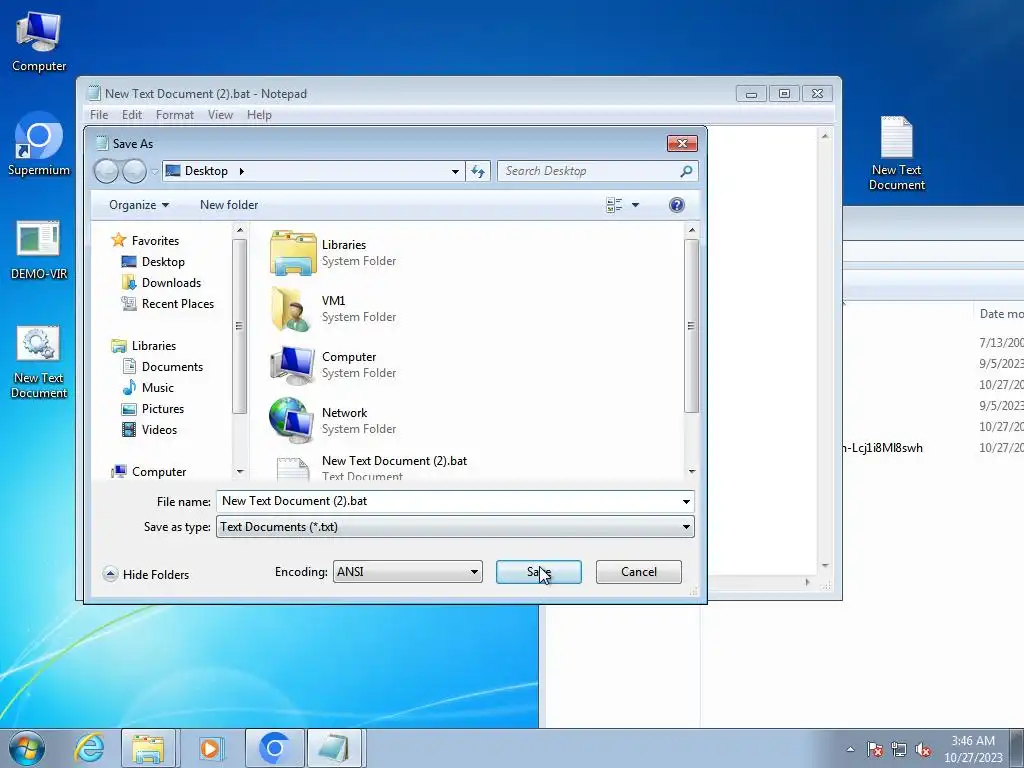The image size is (1024, 768).
Task: Open Windows Explorer from taskbar
Action: [148, 748]
